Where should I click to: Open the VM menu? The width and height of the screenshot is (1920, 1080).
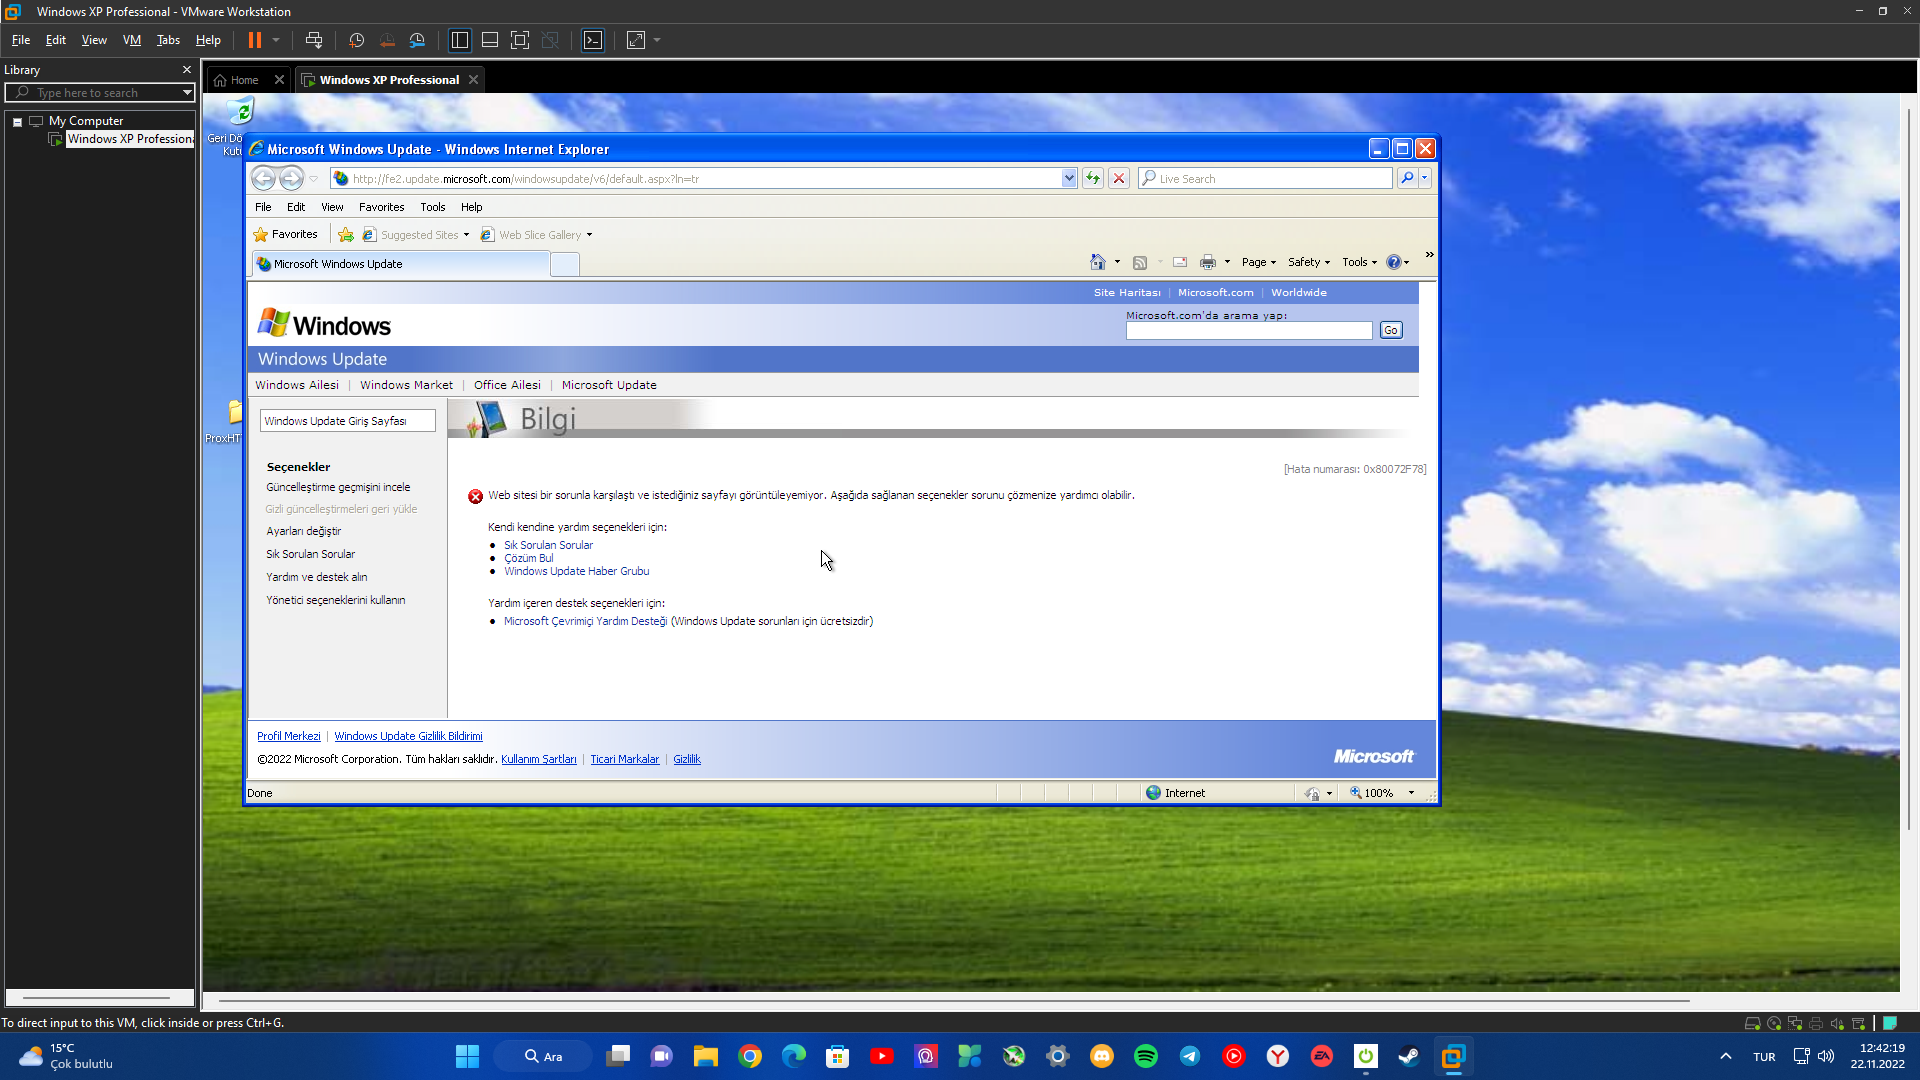pyautogui.click(x=131, y=40)
